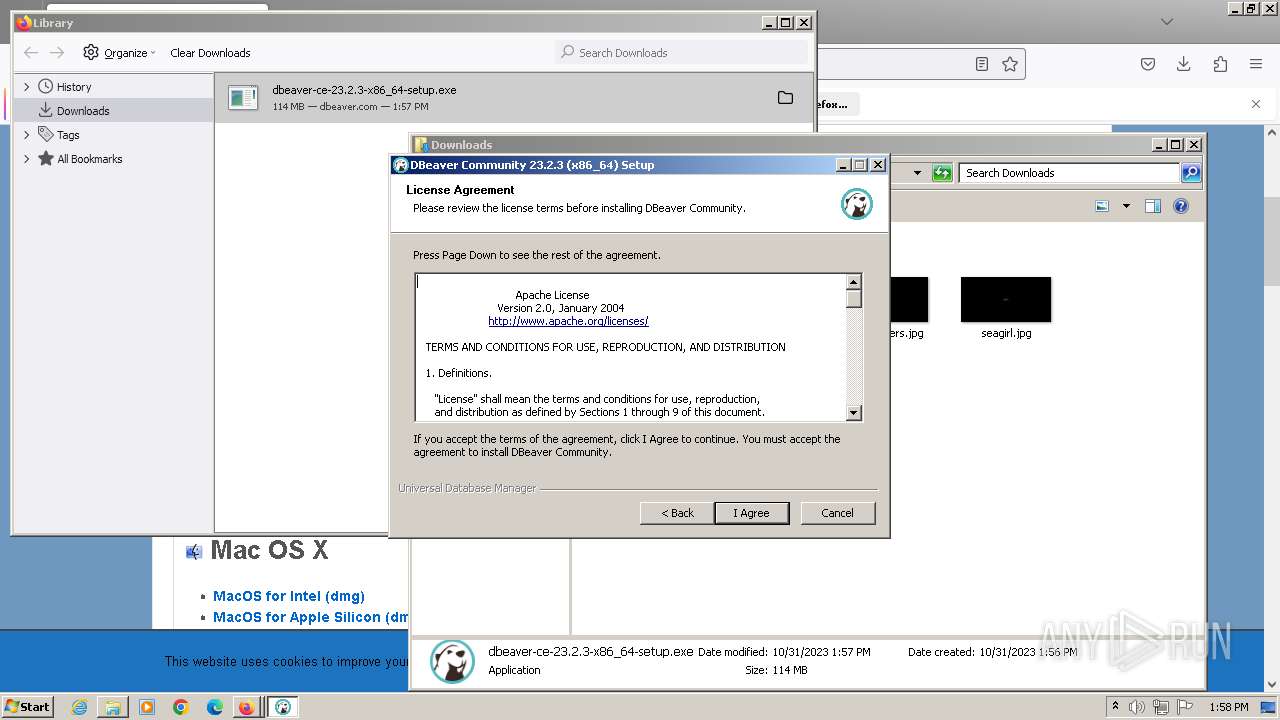Launch Internet Explorer from taskbar
This screenshot has width=1280, height=720.
pos(79,707)
